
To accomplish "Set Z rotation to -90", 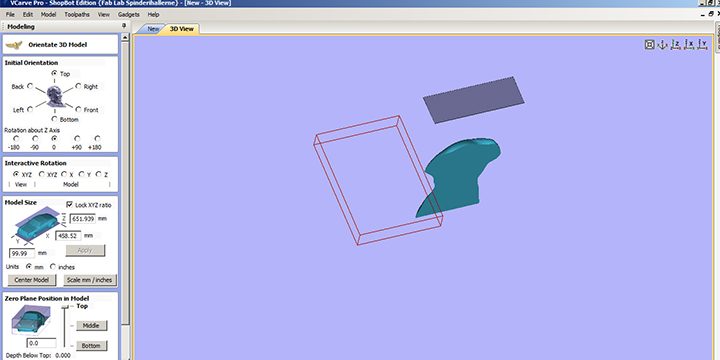I will [x=35, y=138].
